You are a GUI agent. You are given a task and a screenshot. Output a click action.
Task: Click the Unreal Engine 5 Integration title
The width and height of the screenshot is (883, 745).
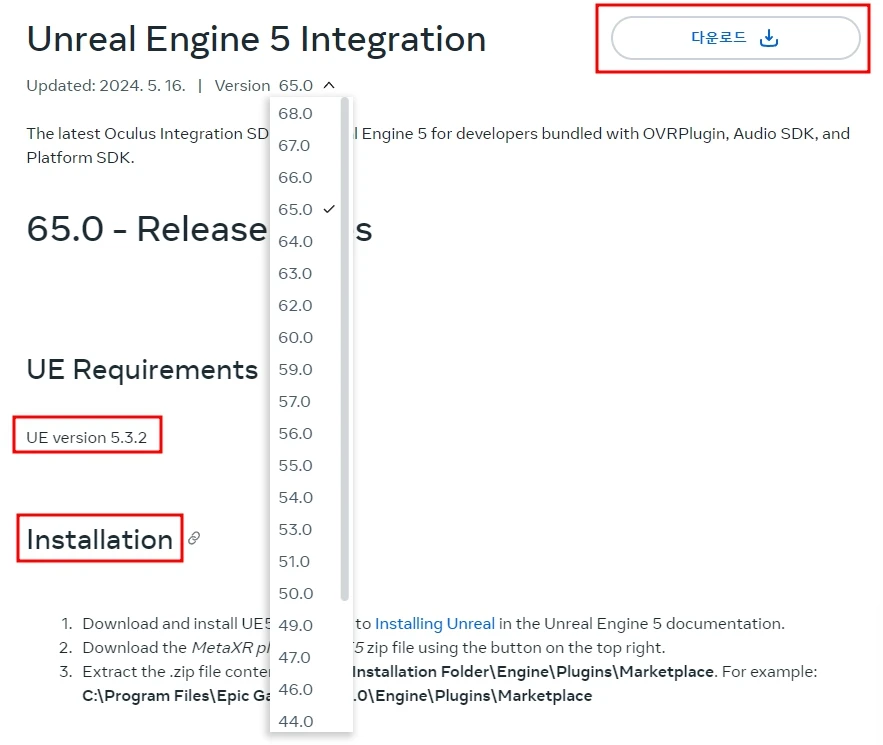(x=256, y=39)
